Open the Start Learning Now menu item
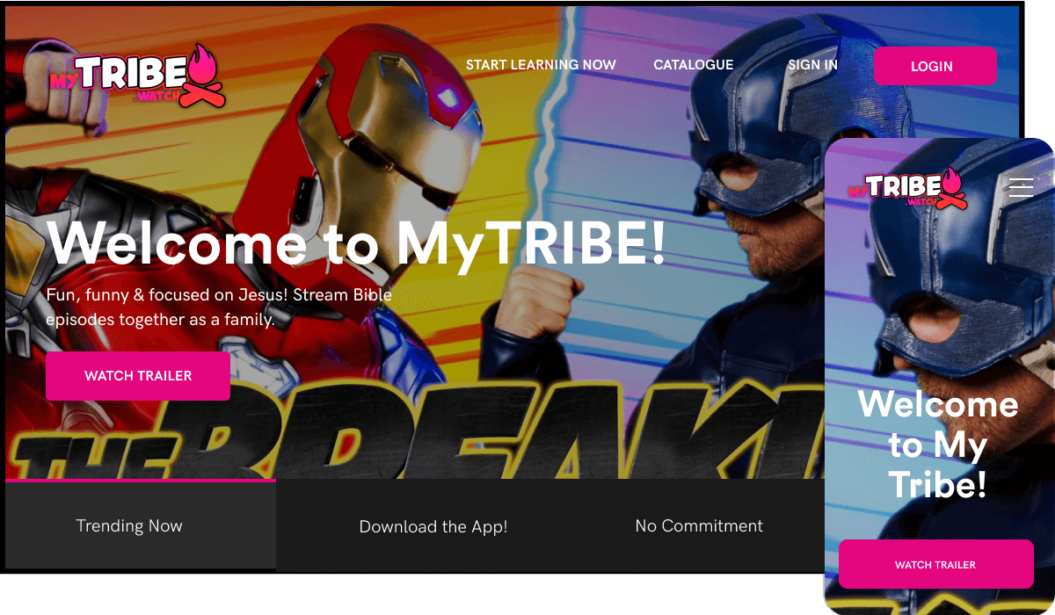Screen dimensions: 1055x615 [x=540, y=65]
